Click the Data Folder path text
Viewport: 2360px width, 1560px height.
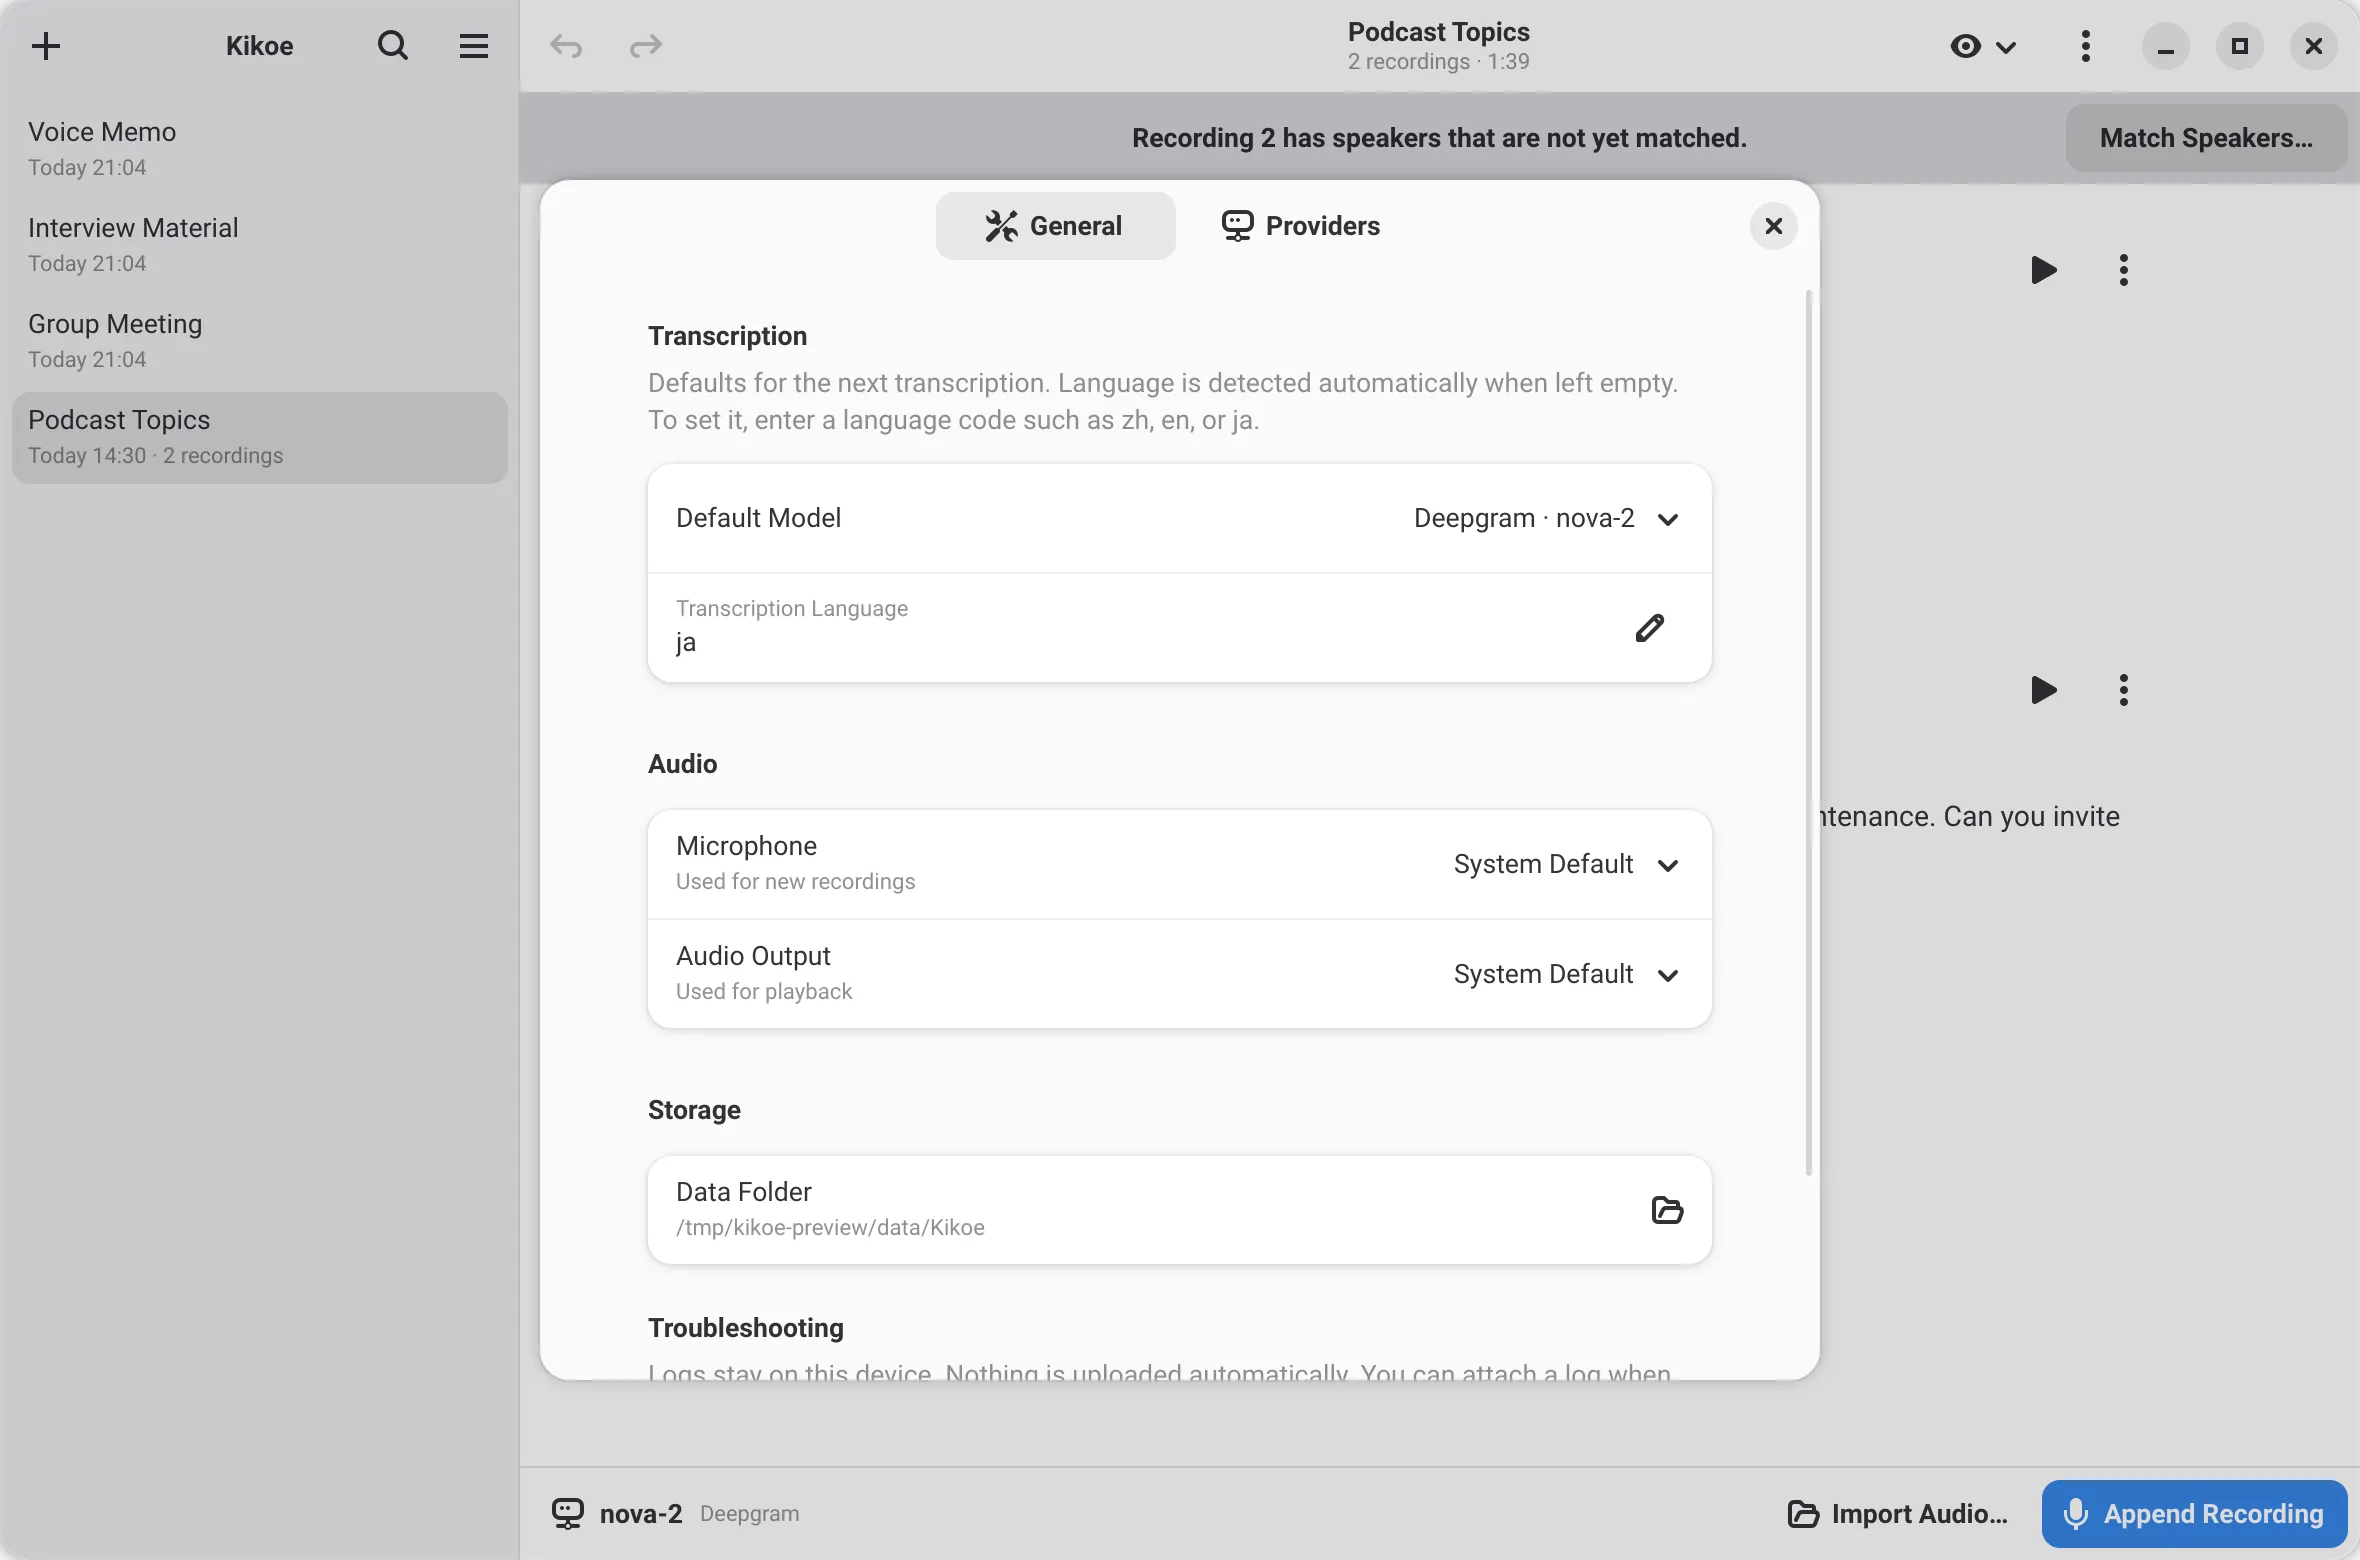point(830,1228)
